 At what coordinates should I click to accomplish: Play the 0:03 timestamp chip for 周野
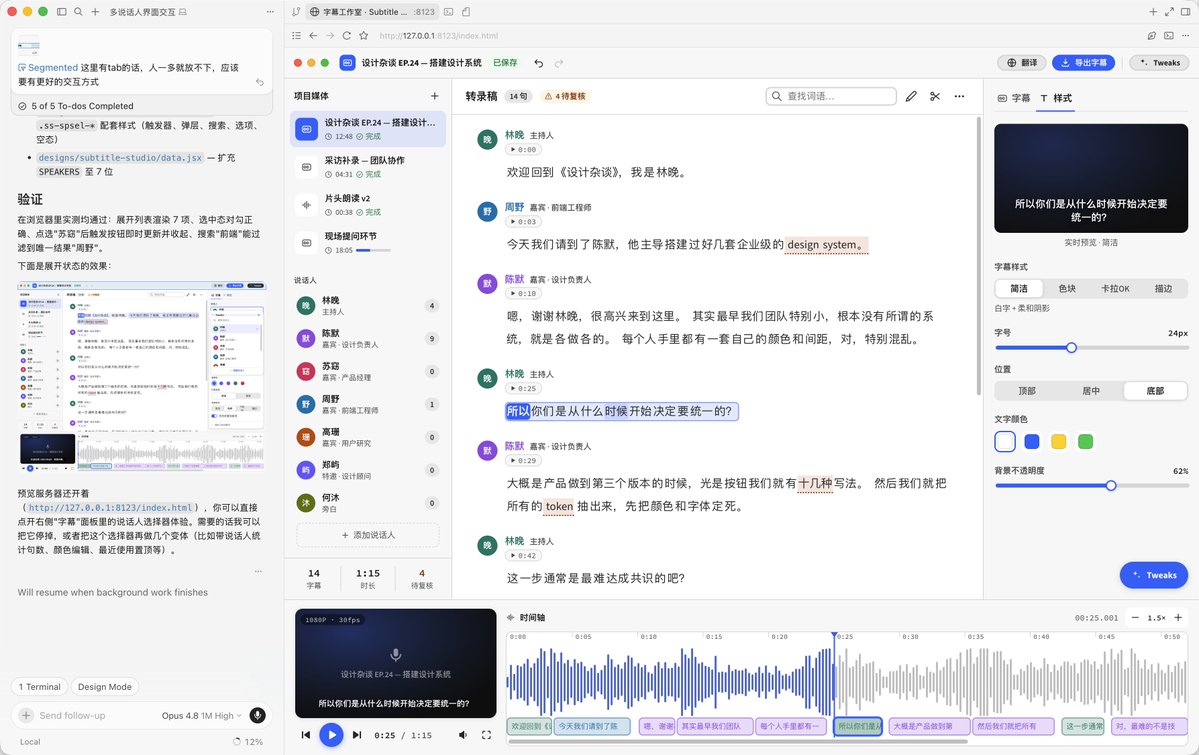click(x=523, y=222)
